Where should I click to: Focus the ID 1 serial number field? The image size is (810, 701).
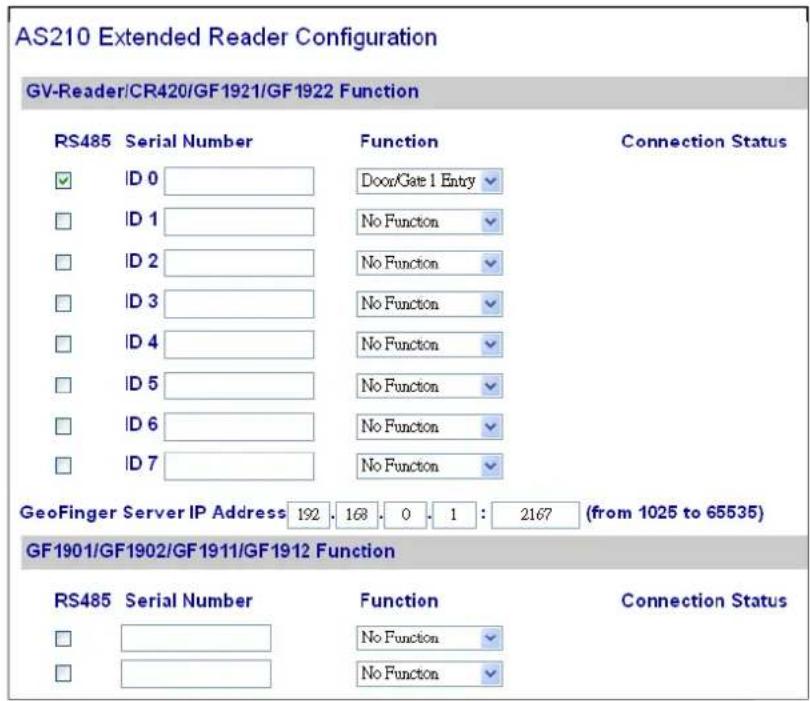click(239, 222)
